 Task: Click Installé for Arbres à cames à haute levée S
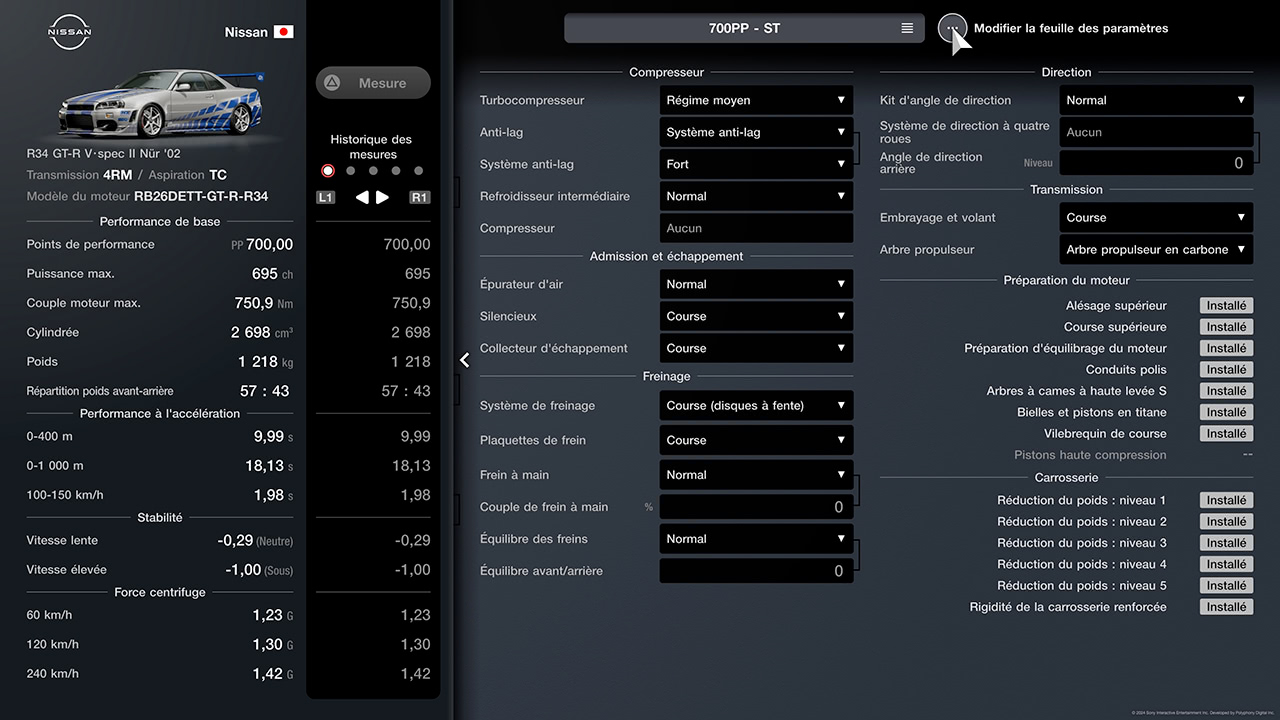[1226, 391]
